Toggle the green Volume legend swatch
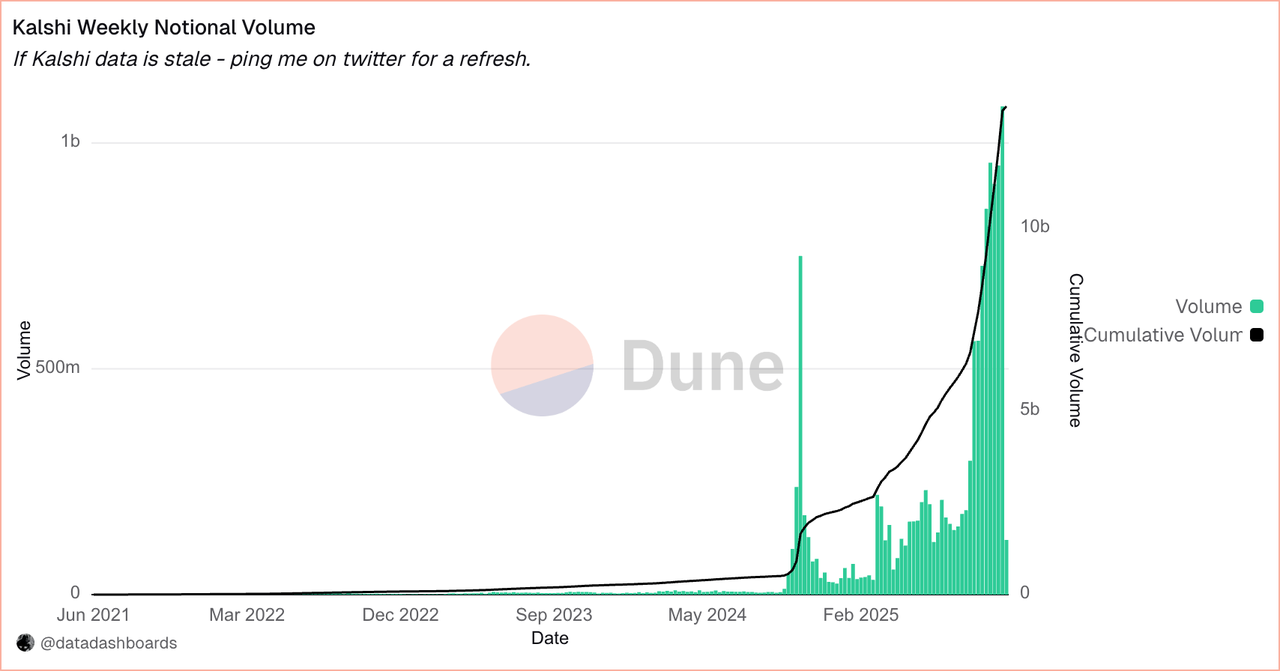The height and width of the screenshot is (671, 1280). click(x=1256, y=307)
